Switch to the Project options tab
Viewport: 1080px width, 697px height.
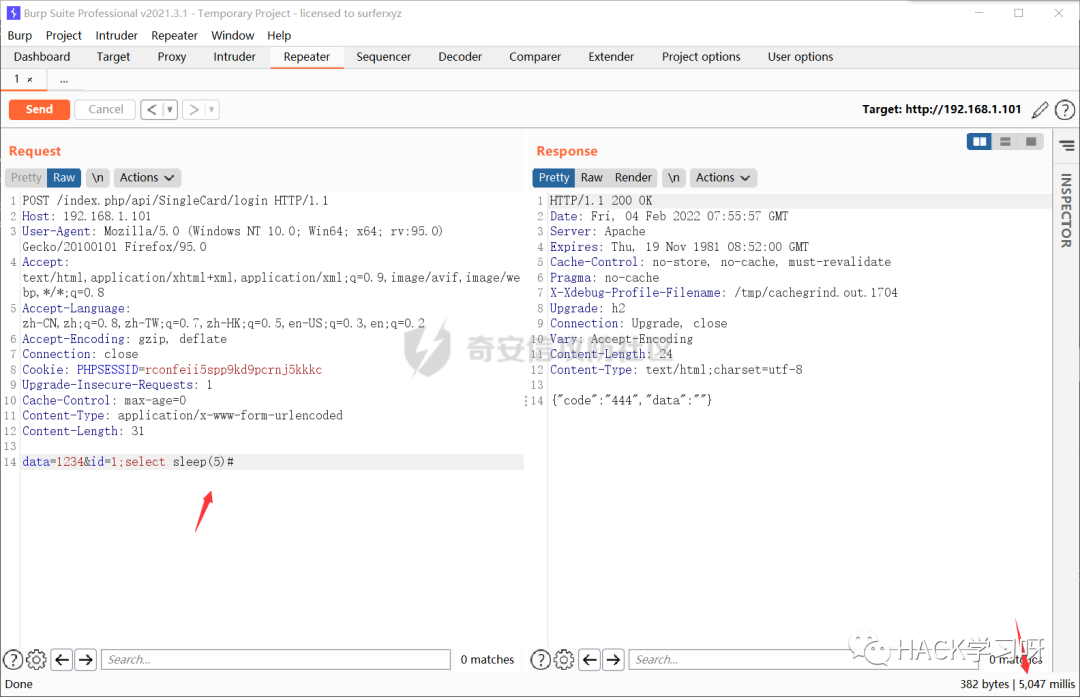click(701, 56)
